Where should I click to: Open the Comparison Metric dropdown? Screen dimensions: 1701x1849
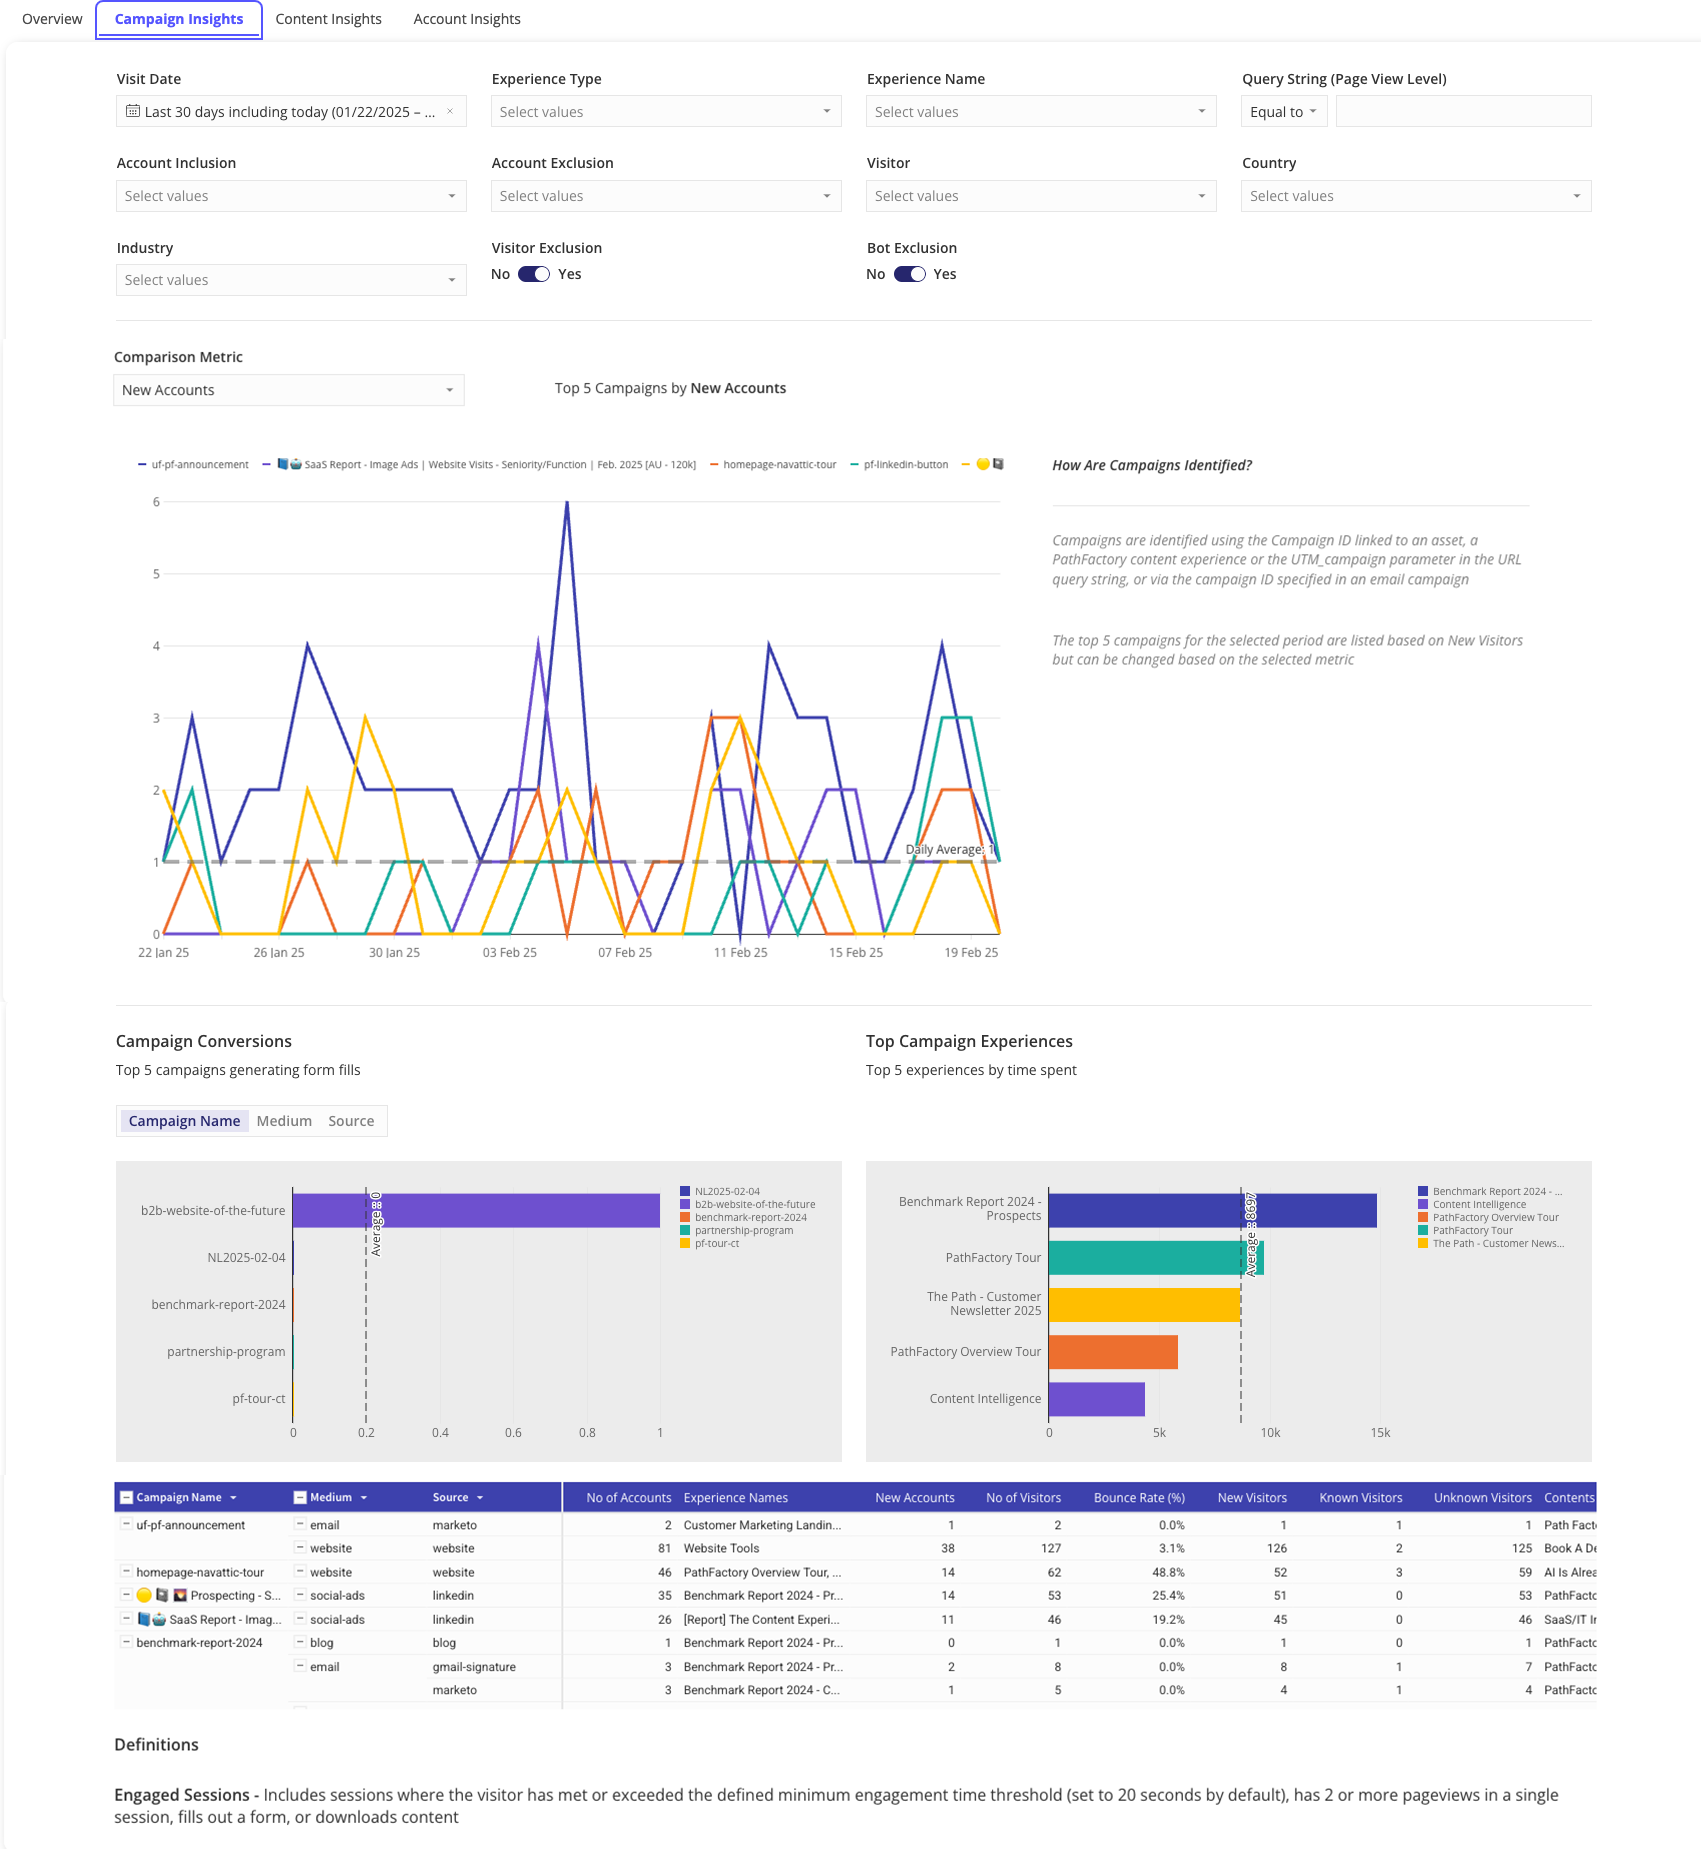(x=288, y=390)
